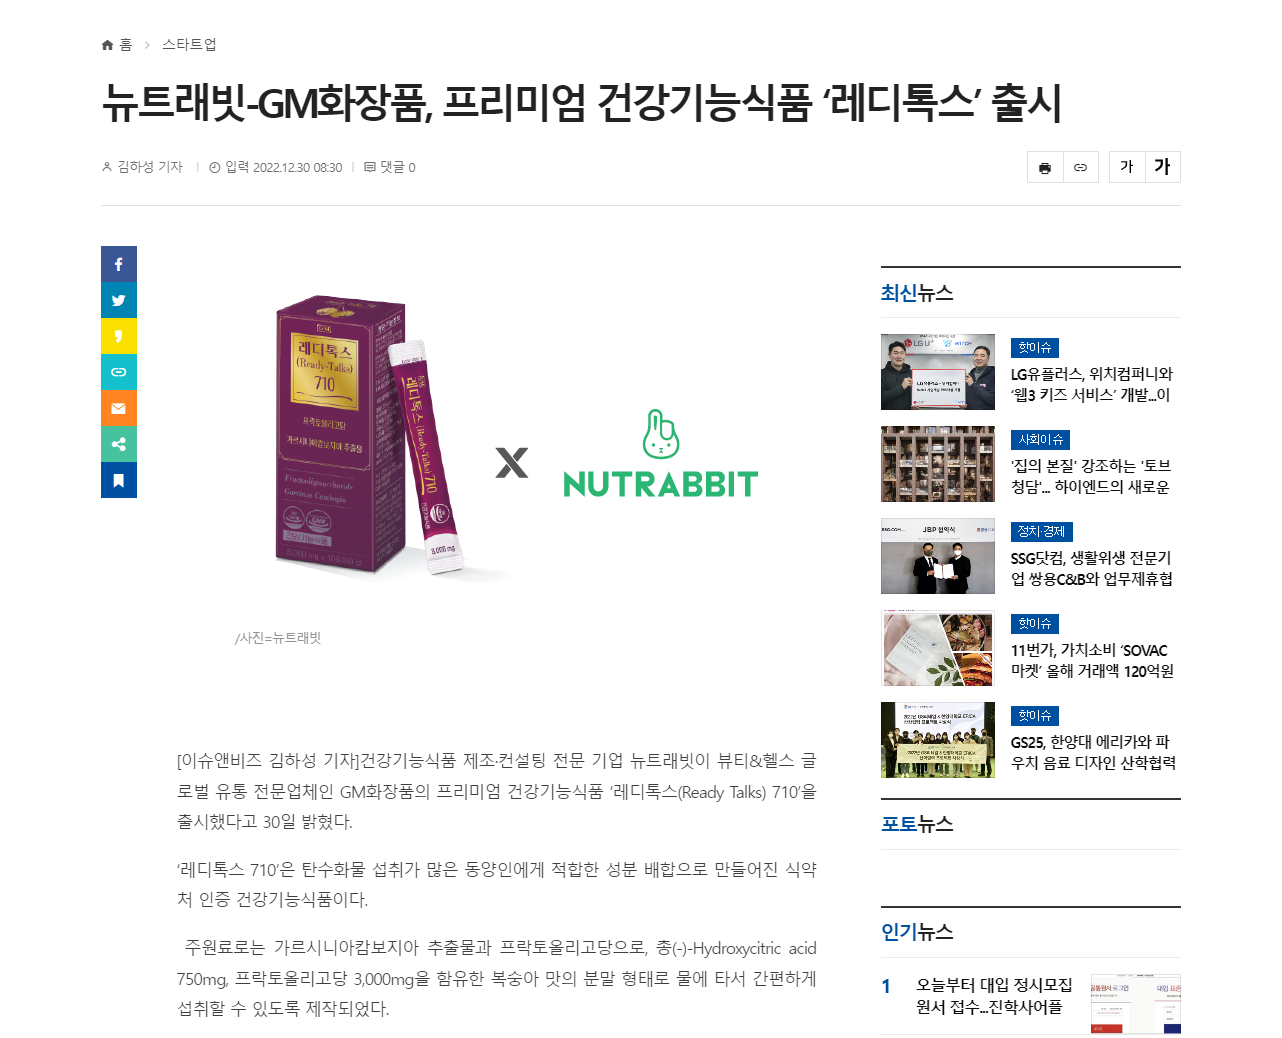1282x1038 pixels.
Task: Bookmark article with the sidebar icon
Action: [119, 480]
